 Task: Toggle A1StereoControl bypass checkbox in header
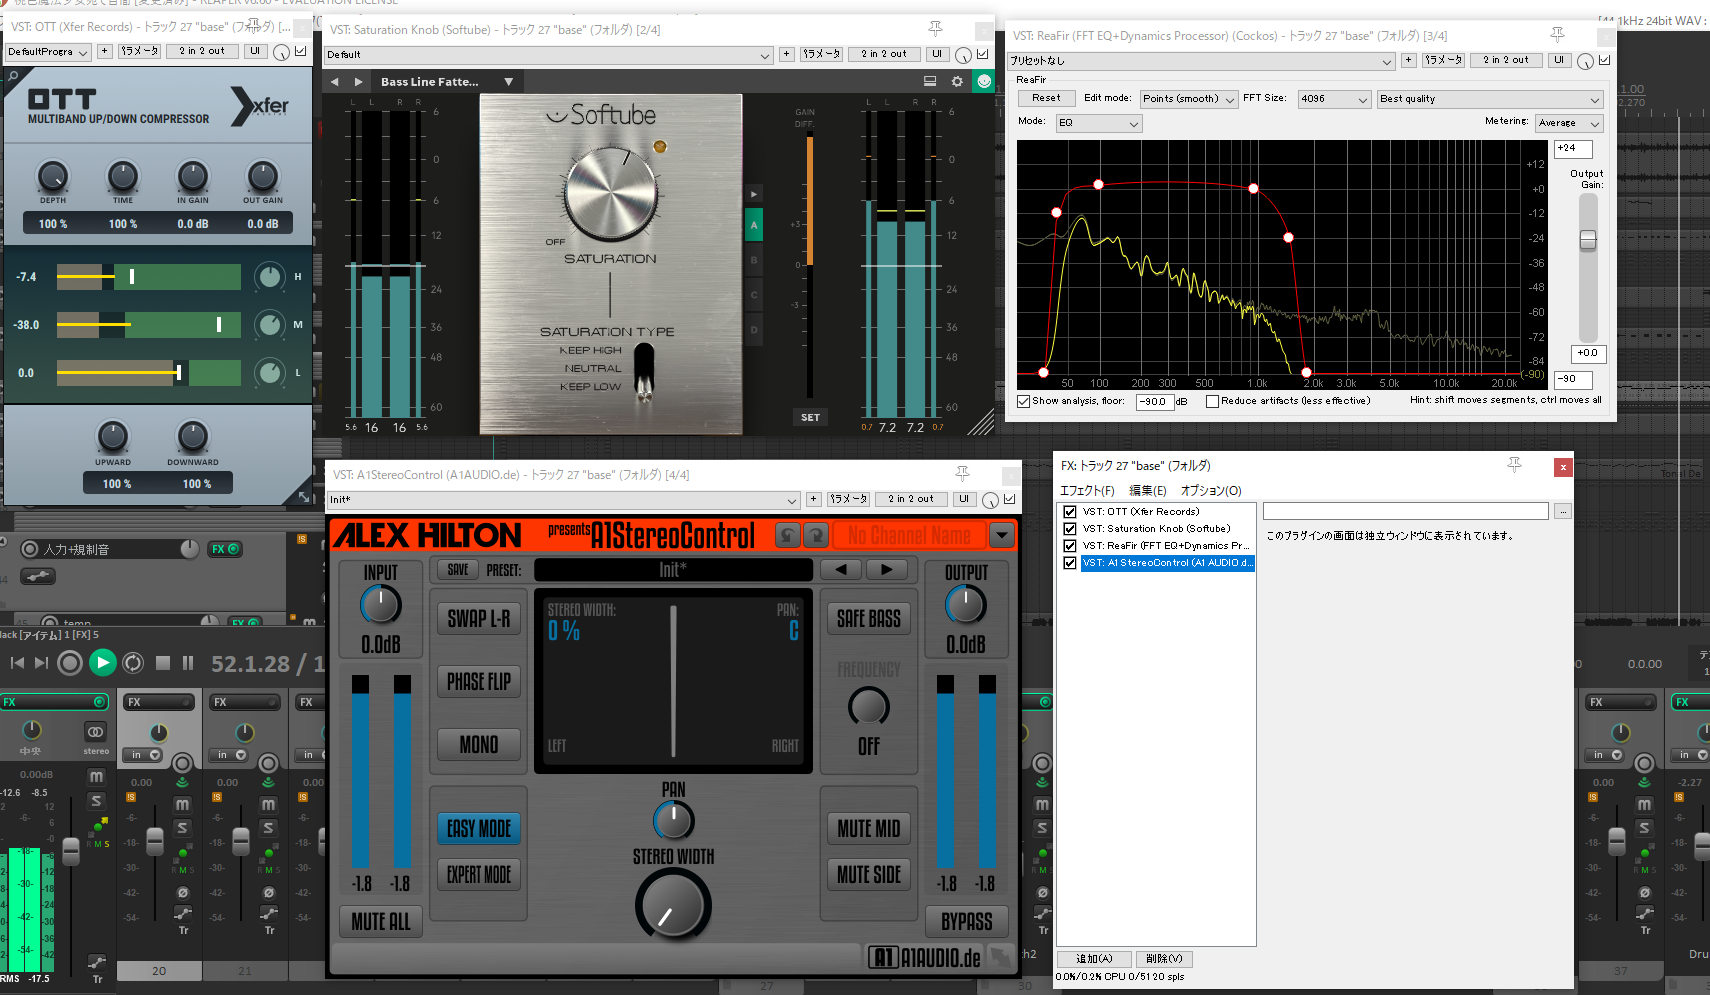pyautogui.click(x=1010, y=499)
